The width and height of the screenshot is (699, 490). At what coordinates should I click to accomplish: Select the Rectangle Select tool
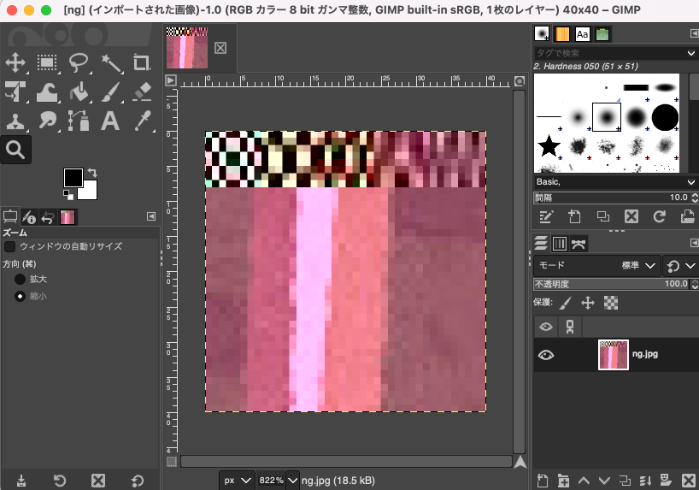[x=47, y=63]
